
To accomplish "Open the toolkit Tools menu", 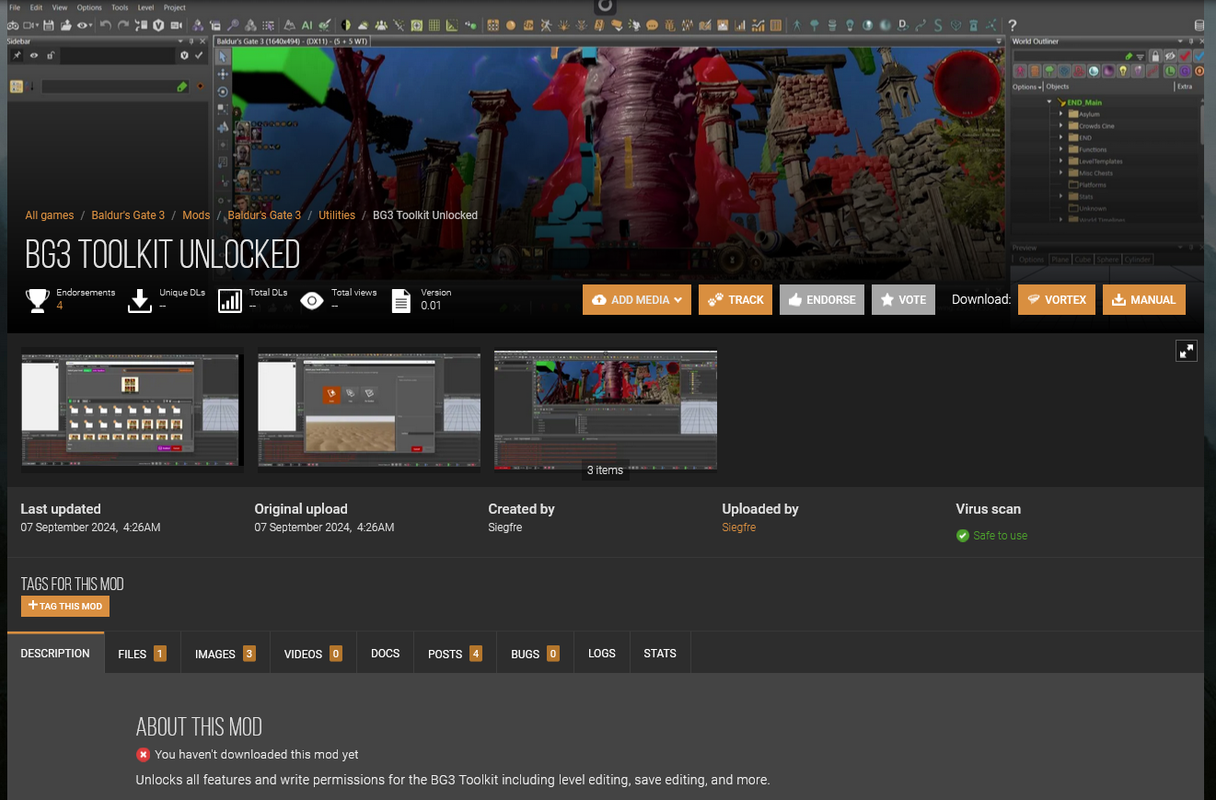I will point(119,7).
